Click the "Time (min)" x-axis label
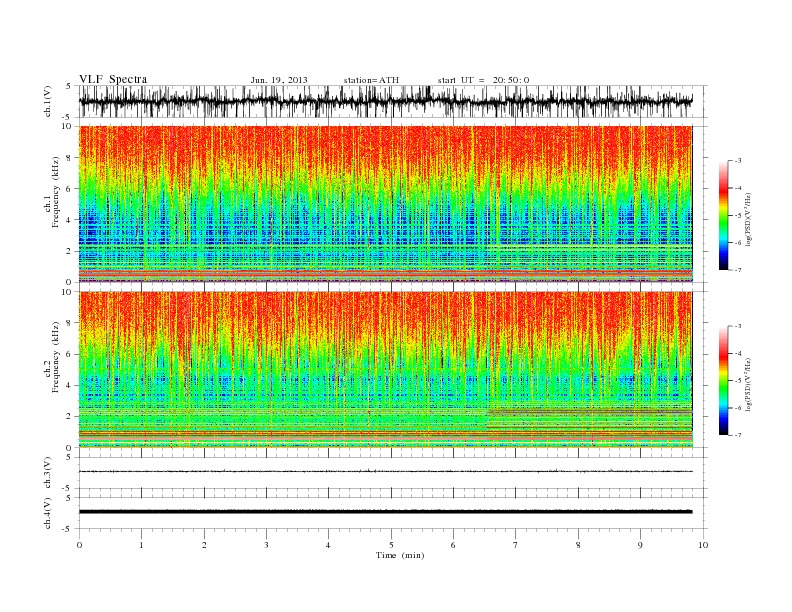Viewport: 792px width, 612px height. pyautogui.click(x=400, y=555)
